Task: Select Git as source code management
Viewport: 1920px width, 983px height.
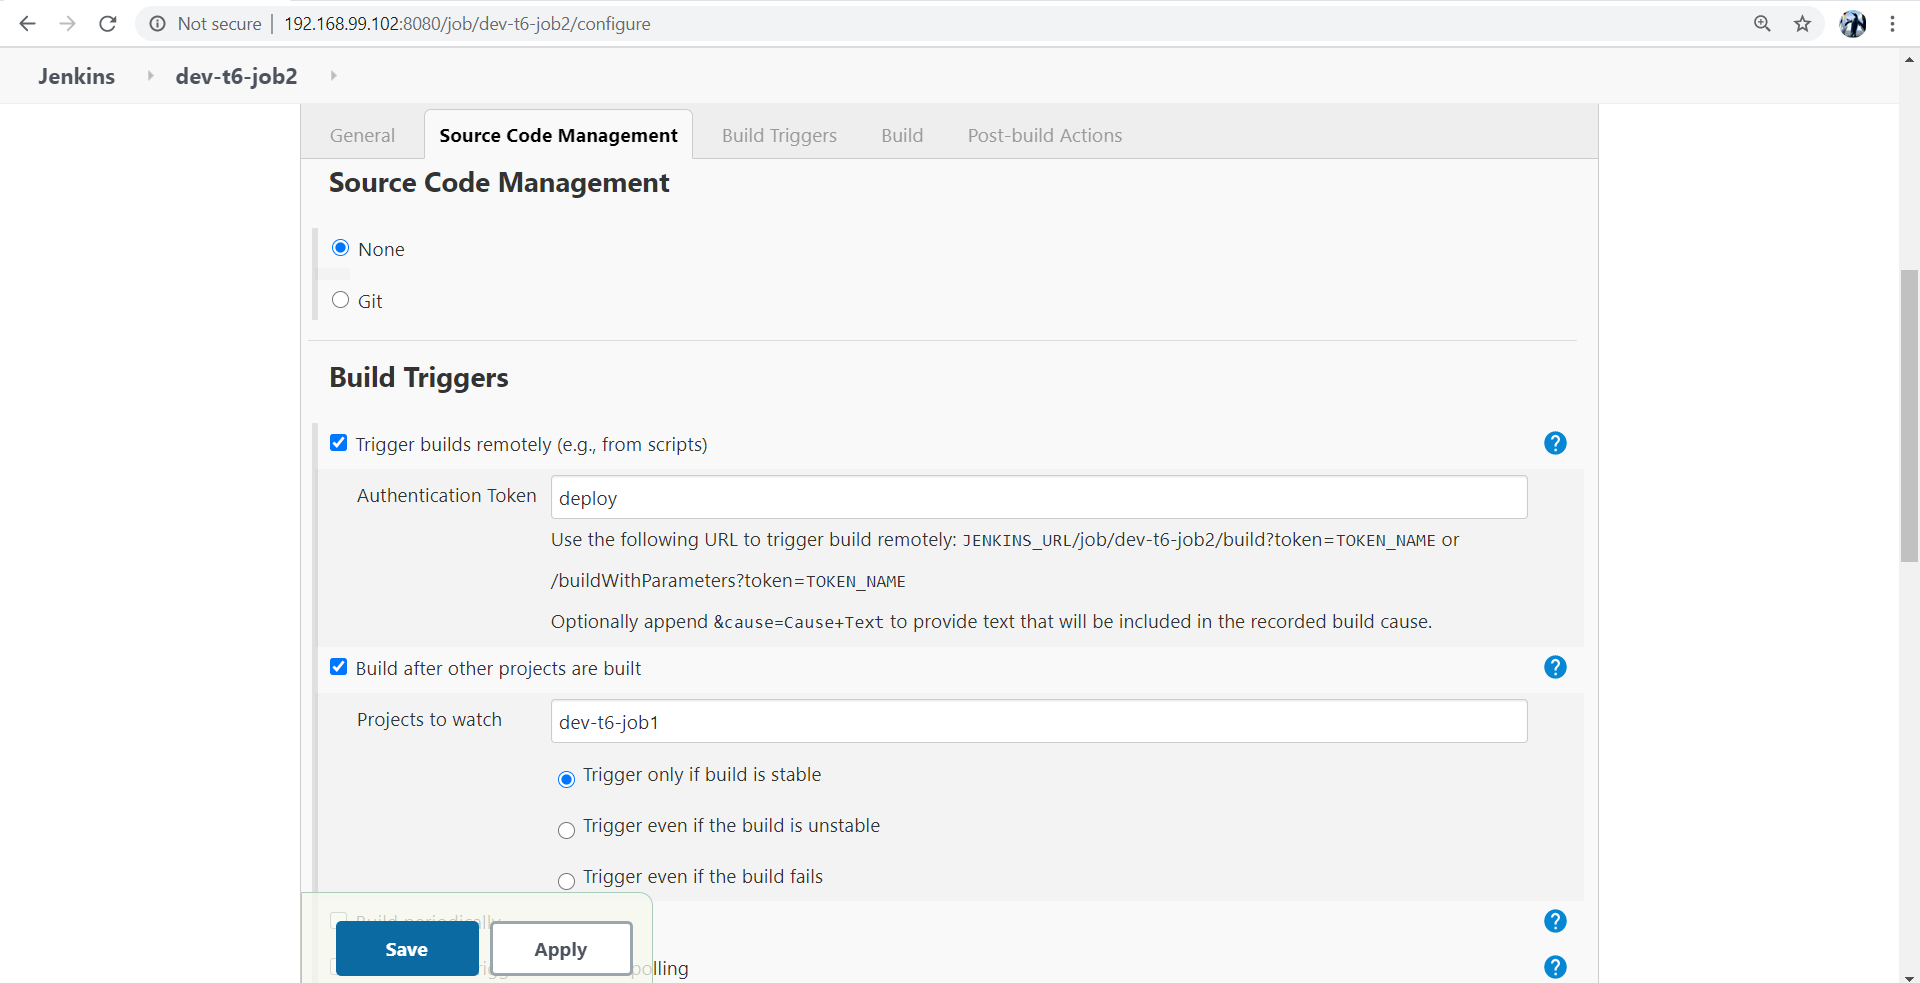Action: (340, 299)
